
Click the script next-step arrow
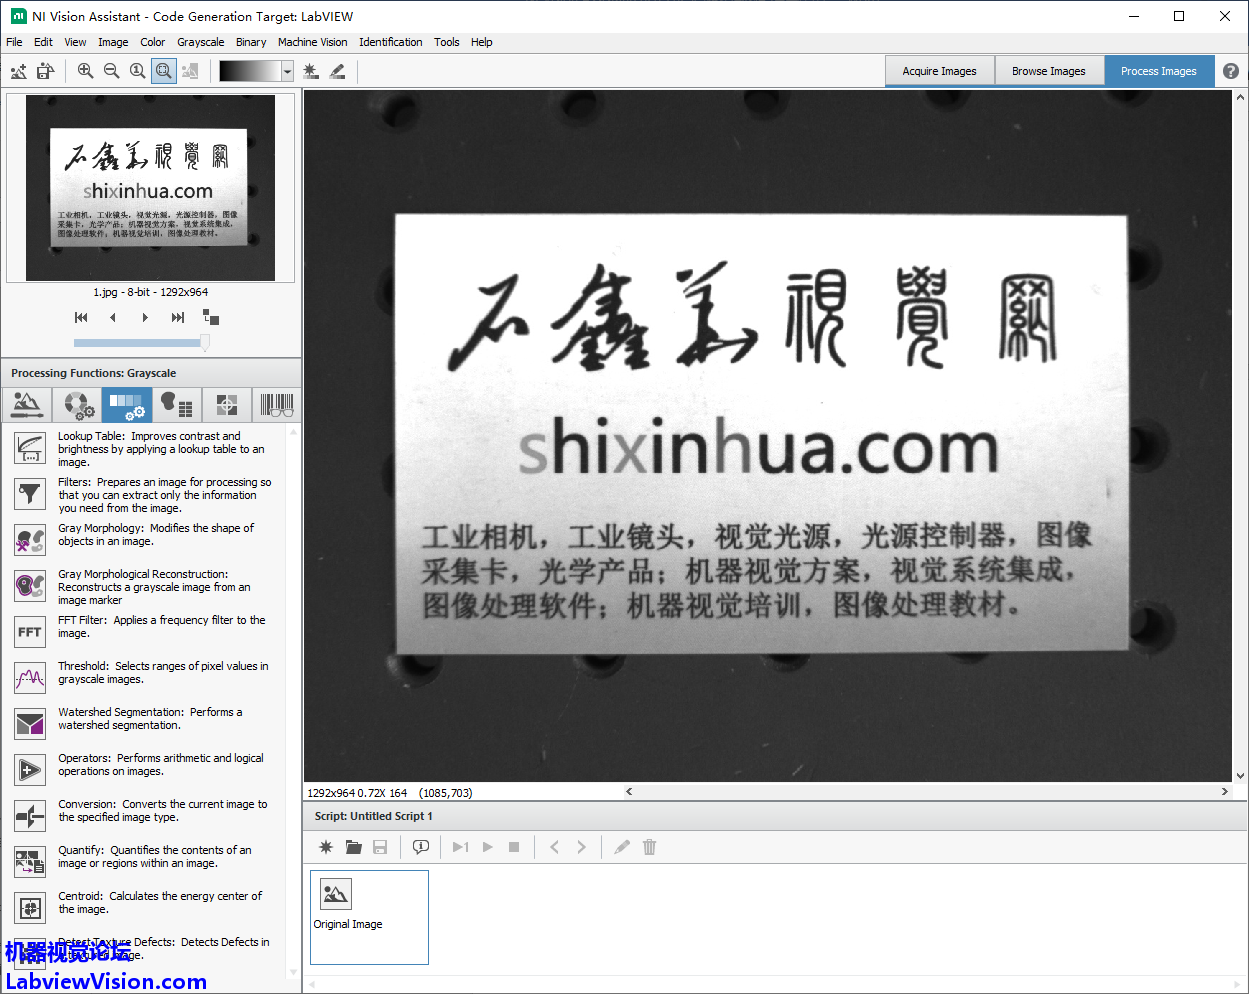point(581,847)
